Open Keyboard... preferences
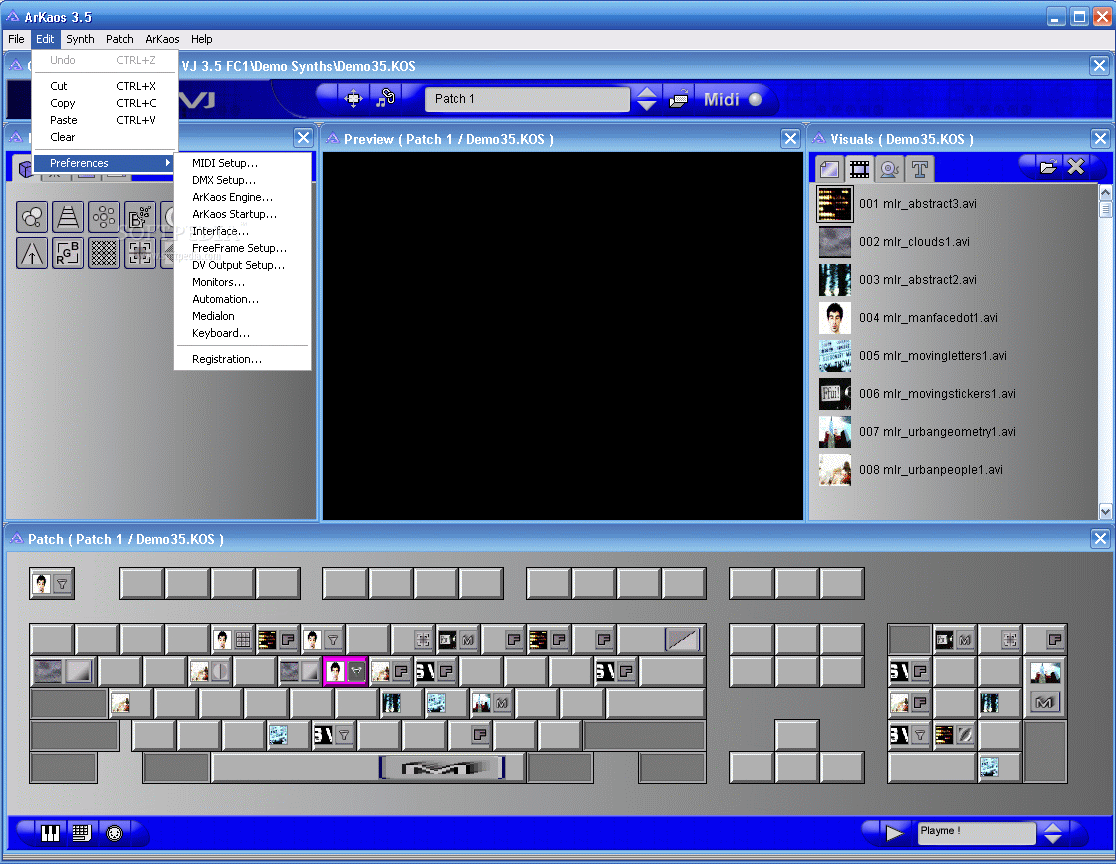Viewport: 1116px width, 864px height. tap(243, 333)
